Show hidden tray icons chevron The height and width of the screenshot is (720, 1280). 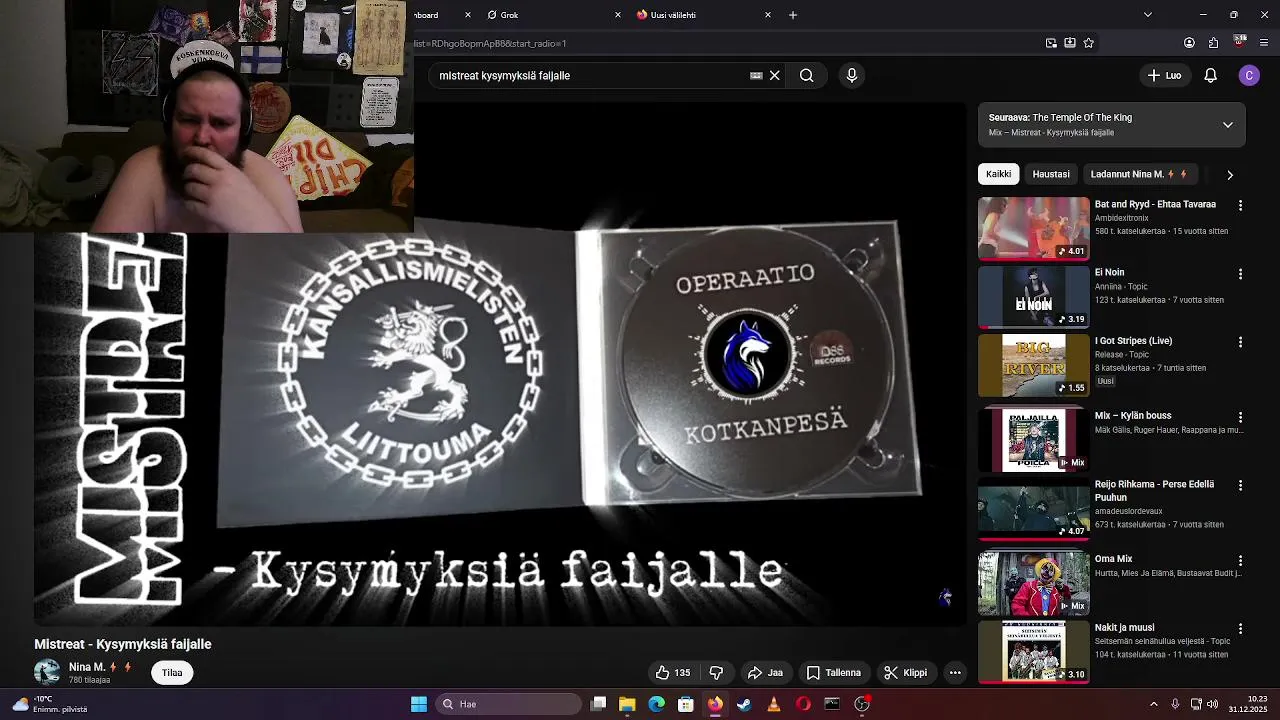(x=1153, y=704)
